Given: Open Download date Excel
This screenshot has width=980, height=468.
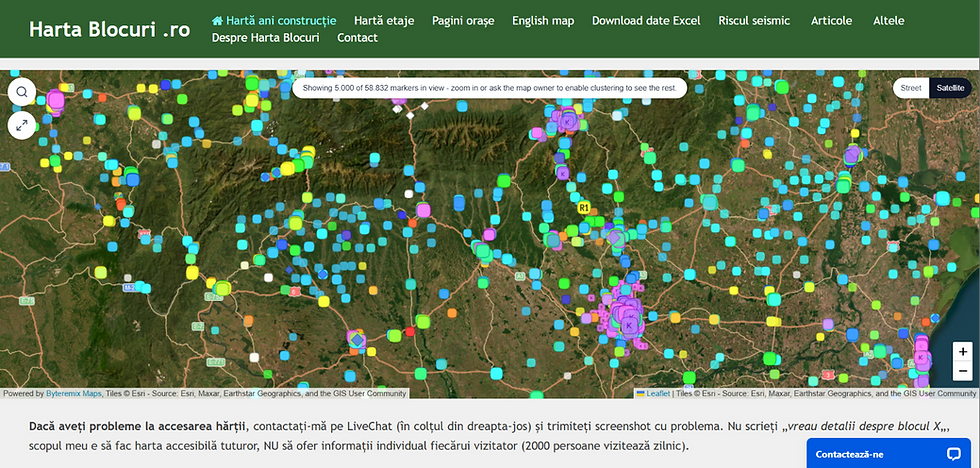Looking at the screenshot, I should pyautogui.click(x=646, y=21).
